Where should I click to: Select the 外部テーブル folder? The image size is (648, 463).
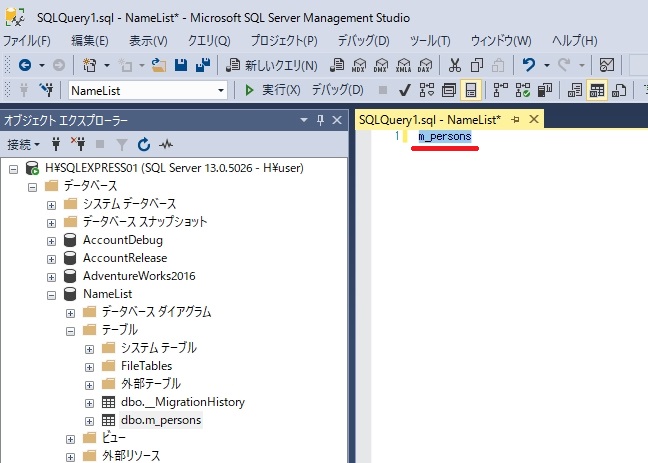coord(151,384)
